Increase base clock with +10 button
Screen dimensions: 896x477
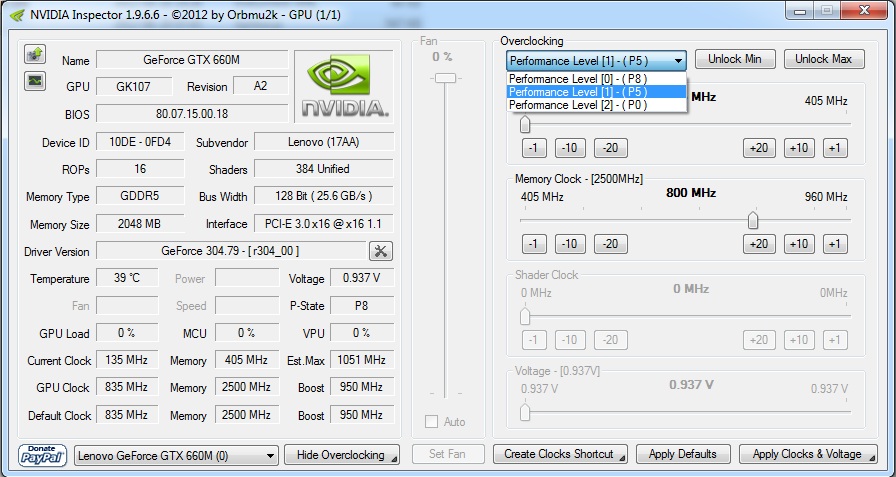tap(799, 148)
